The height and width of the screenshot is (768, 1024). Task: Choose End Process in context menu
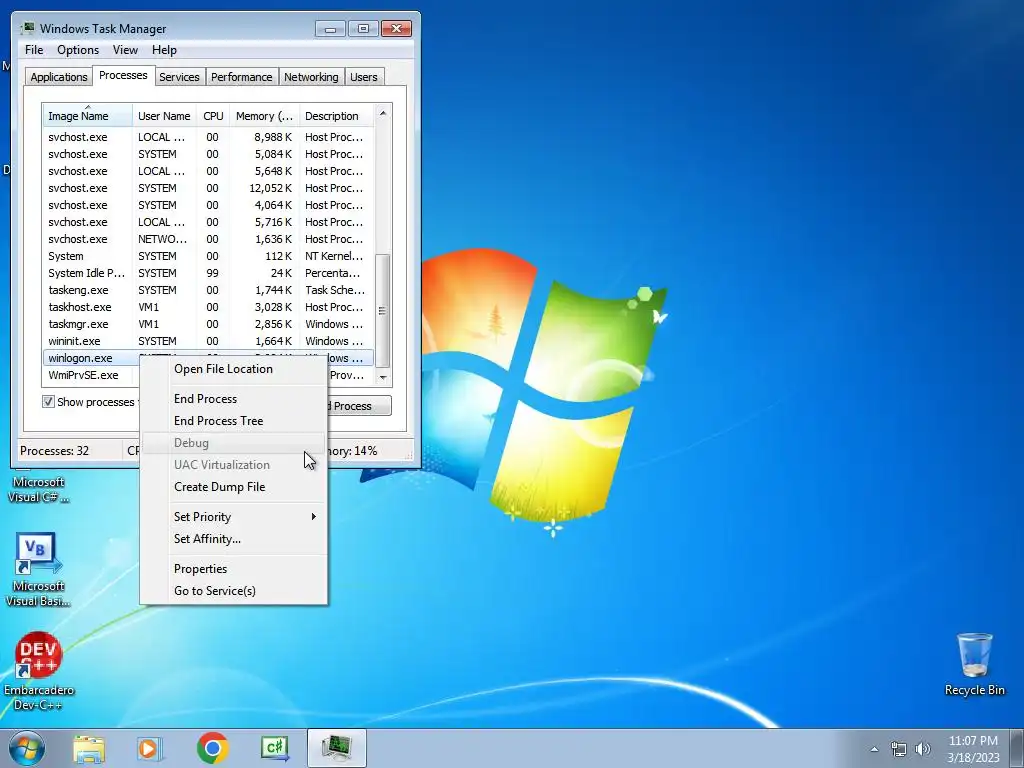pos(234,399)
